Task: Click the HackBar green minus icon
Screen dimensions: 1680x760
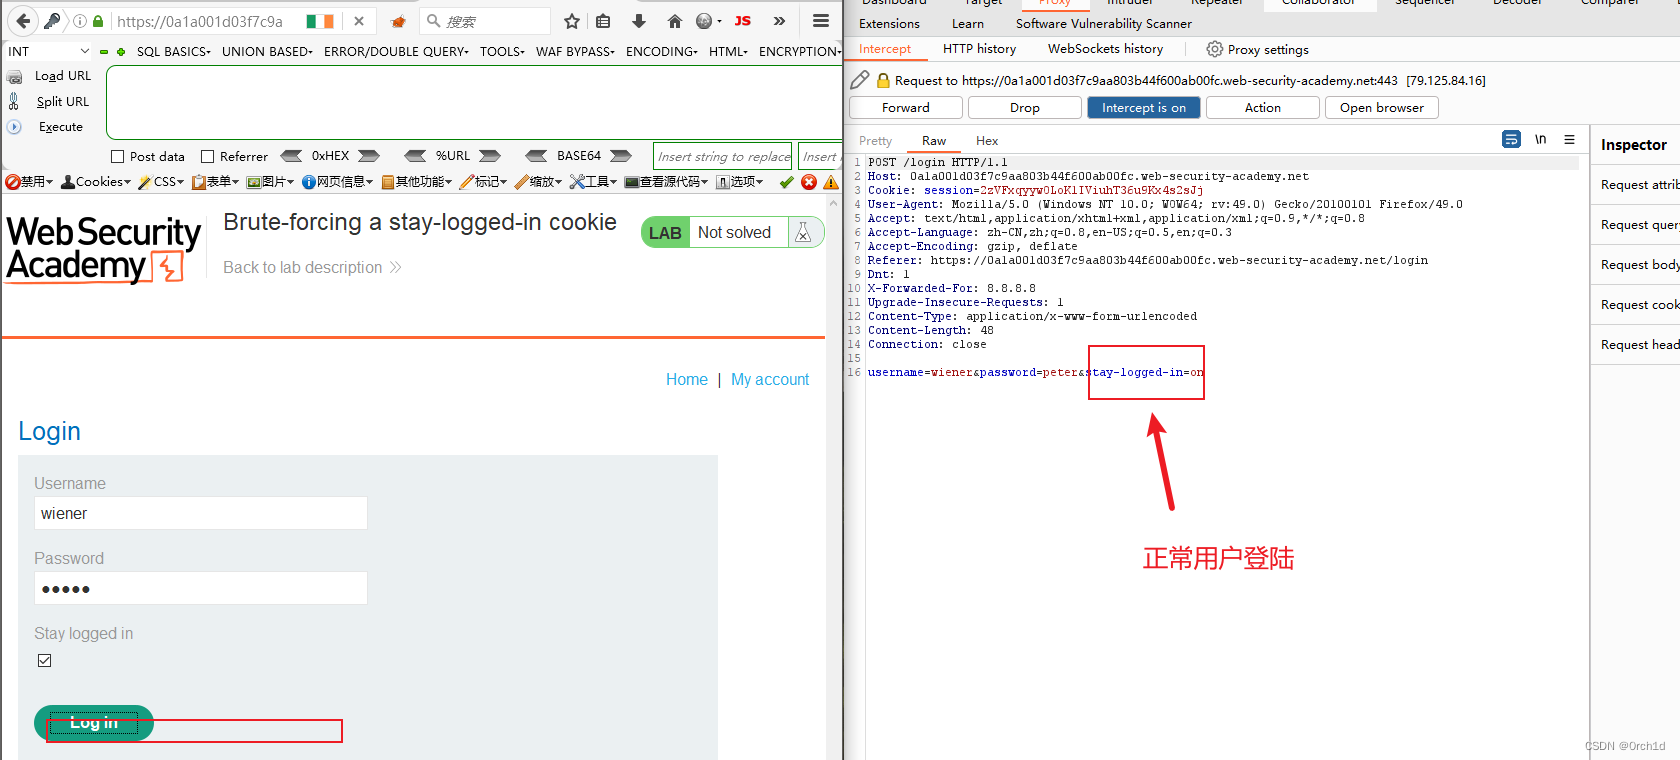Action: (x=104, y=52)
